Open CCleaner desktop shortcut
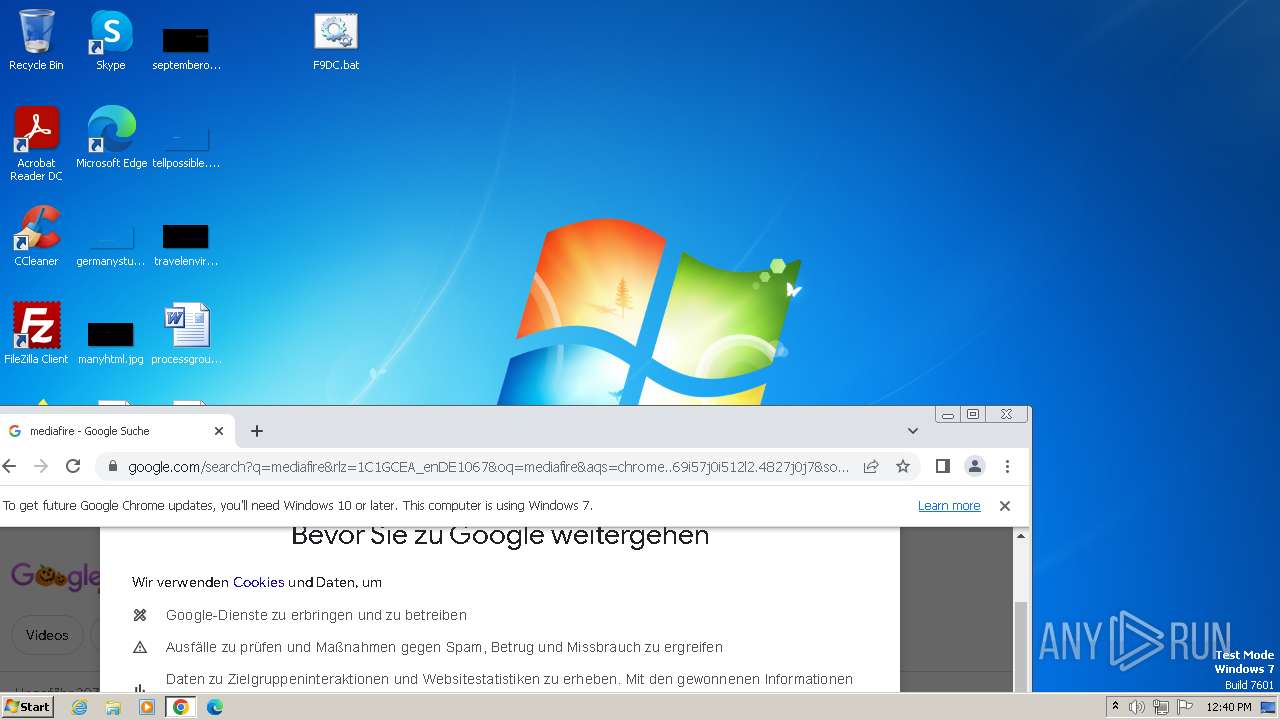Image resolution: width=1280 pixels, height=720 pixels. pyautogui.click(x=36, y=236)
